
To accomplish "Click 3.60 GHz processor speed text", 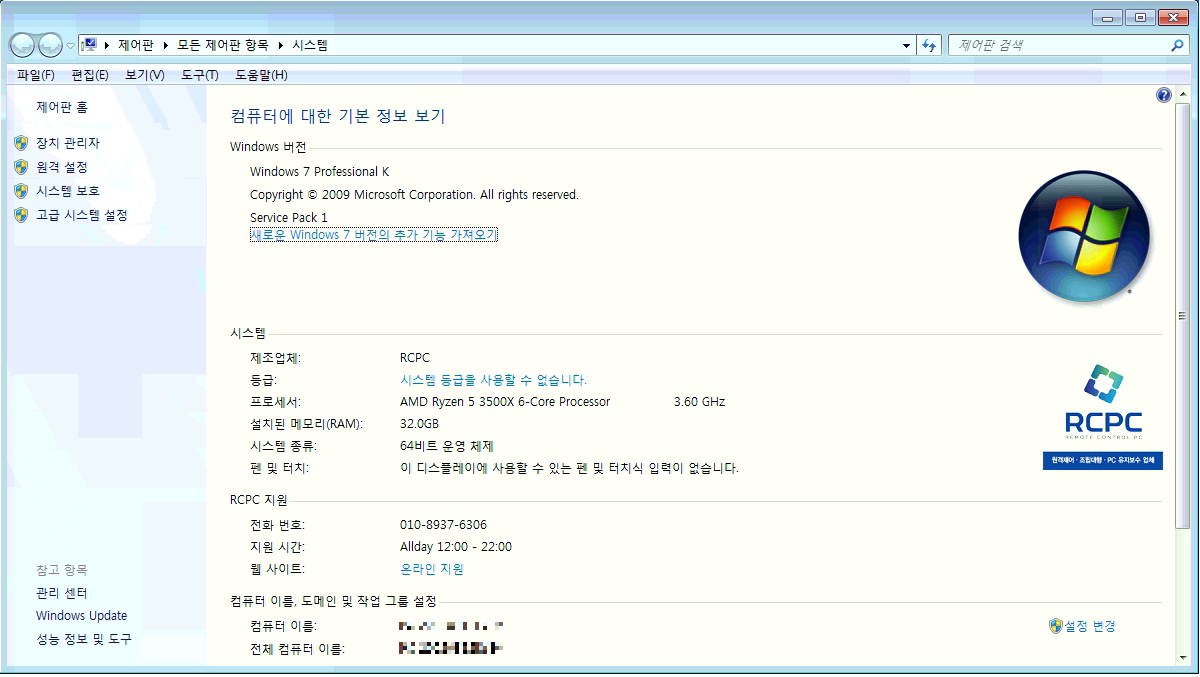I will click(700, 402).
